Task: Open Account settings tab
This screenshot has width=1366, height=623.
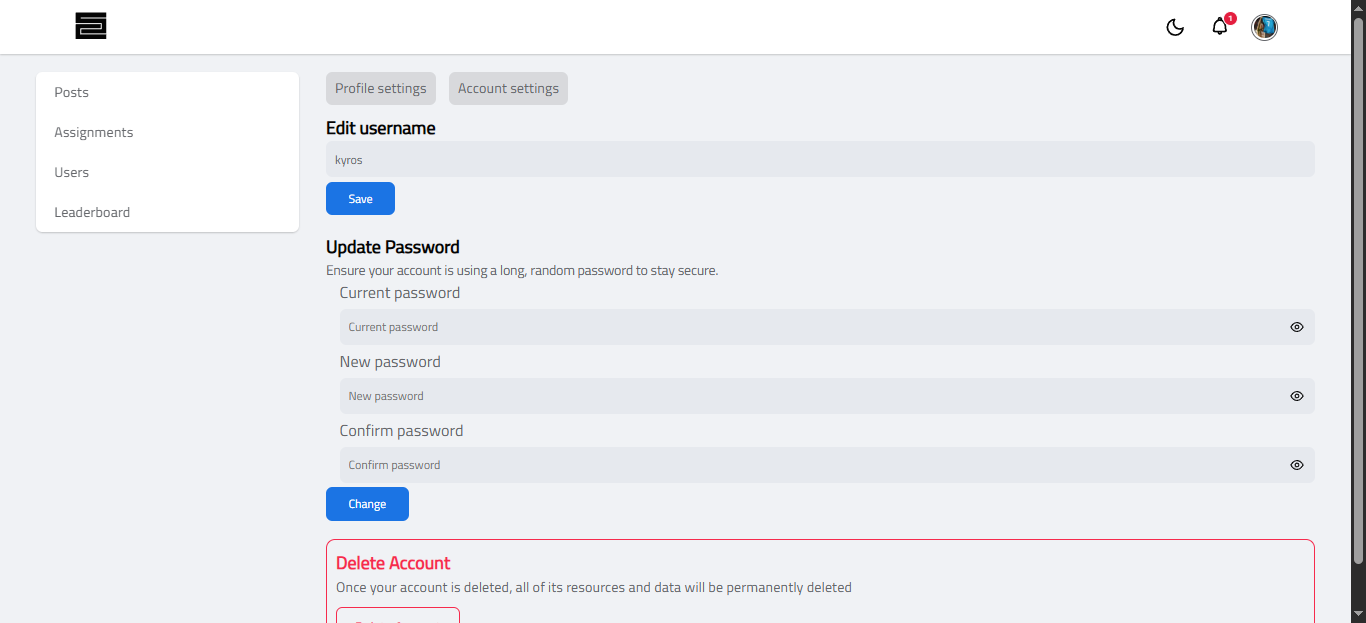Action: (508, 88)
